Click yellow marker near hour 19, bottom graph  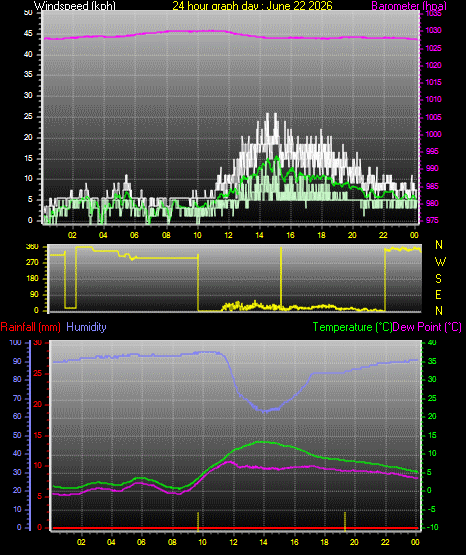[345, 521]
